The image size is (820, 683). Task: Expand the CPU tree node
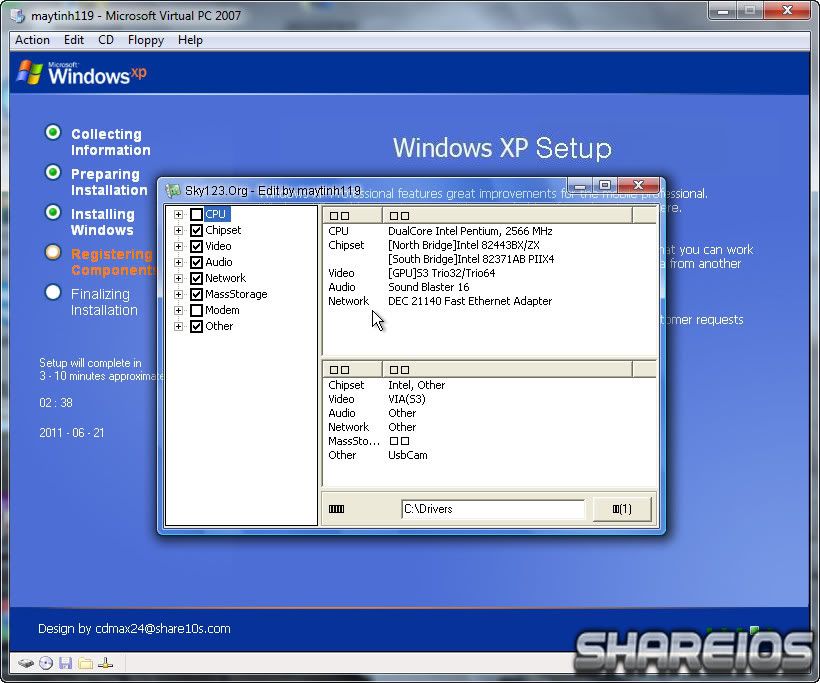pyautogui.click(x=178, y=214)
